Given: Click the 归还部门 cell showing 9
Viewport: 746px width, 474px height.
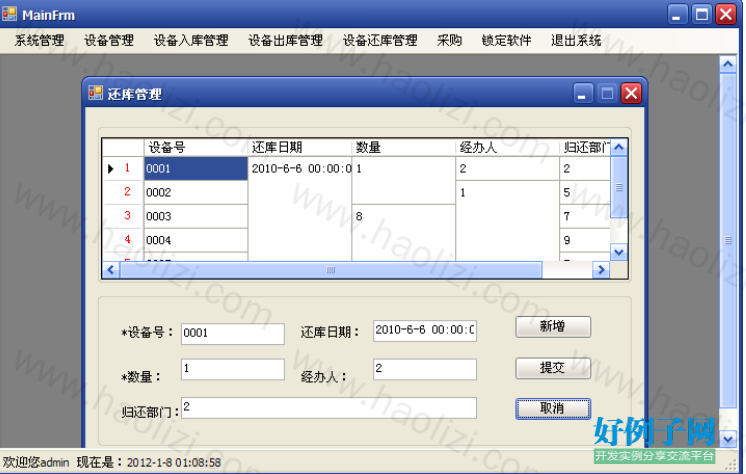Looking at the screenshot, I should pyautogui.click(x=585, y=240).
